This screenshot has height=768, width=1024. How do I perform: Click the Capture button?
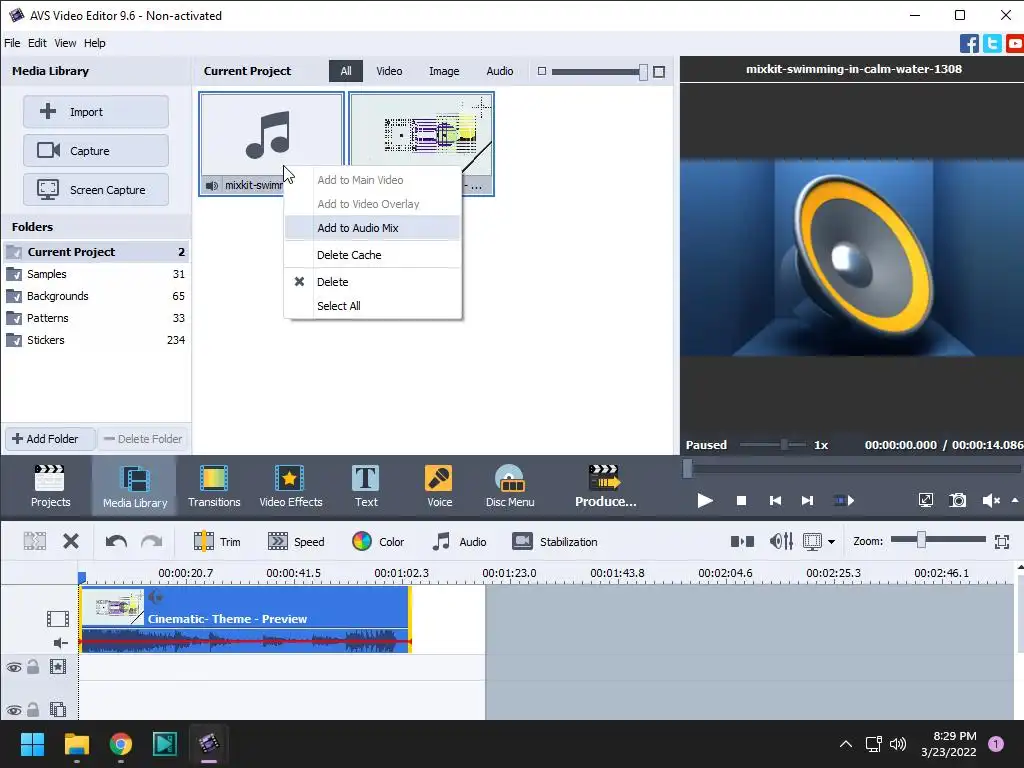click(x=96, y=151)
